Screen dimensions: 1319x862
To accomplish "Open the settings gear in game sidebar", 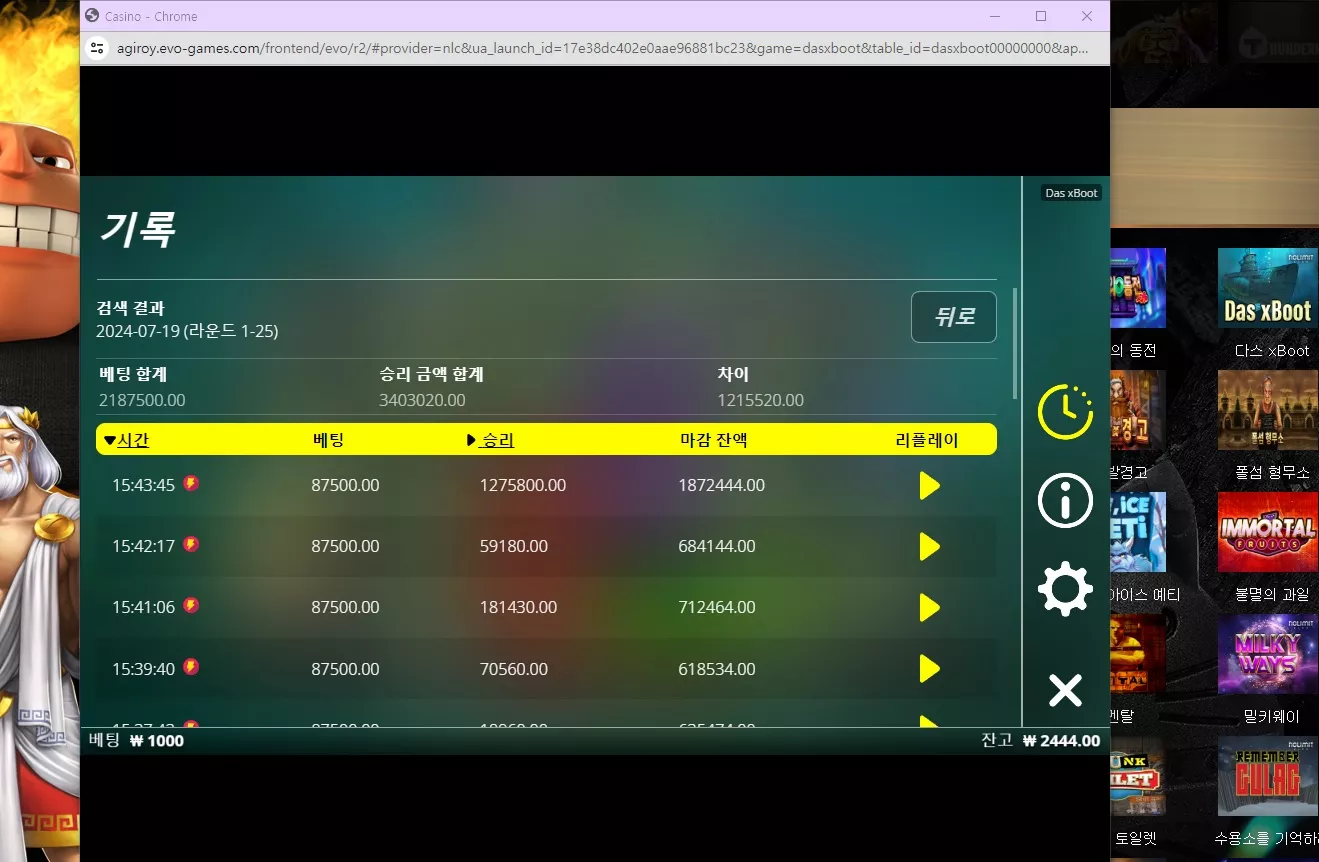I will pyautogui.click(x=1065, y=589).
